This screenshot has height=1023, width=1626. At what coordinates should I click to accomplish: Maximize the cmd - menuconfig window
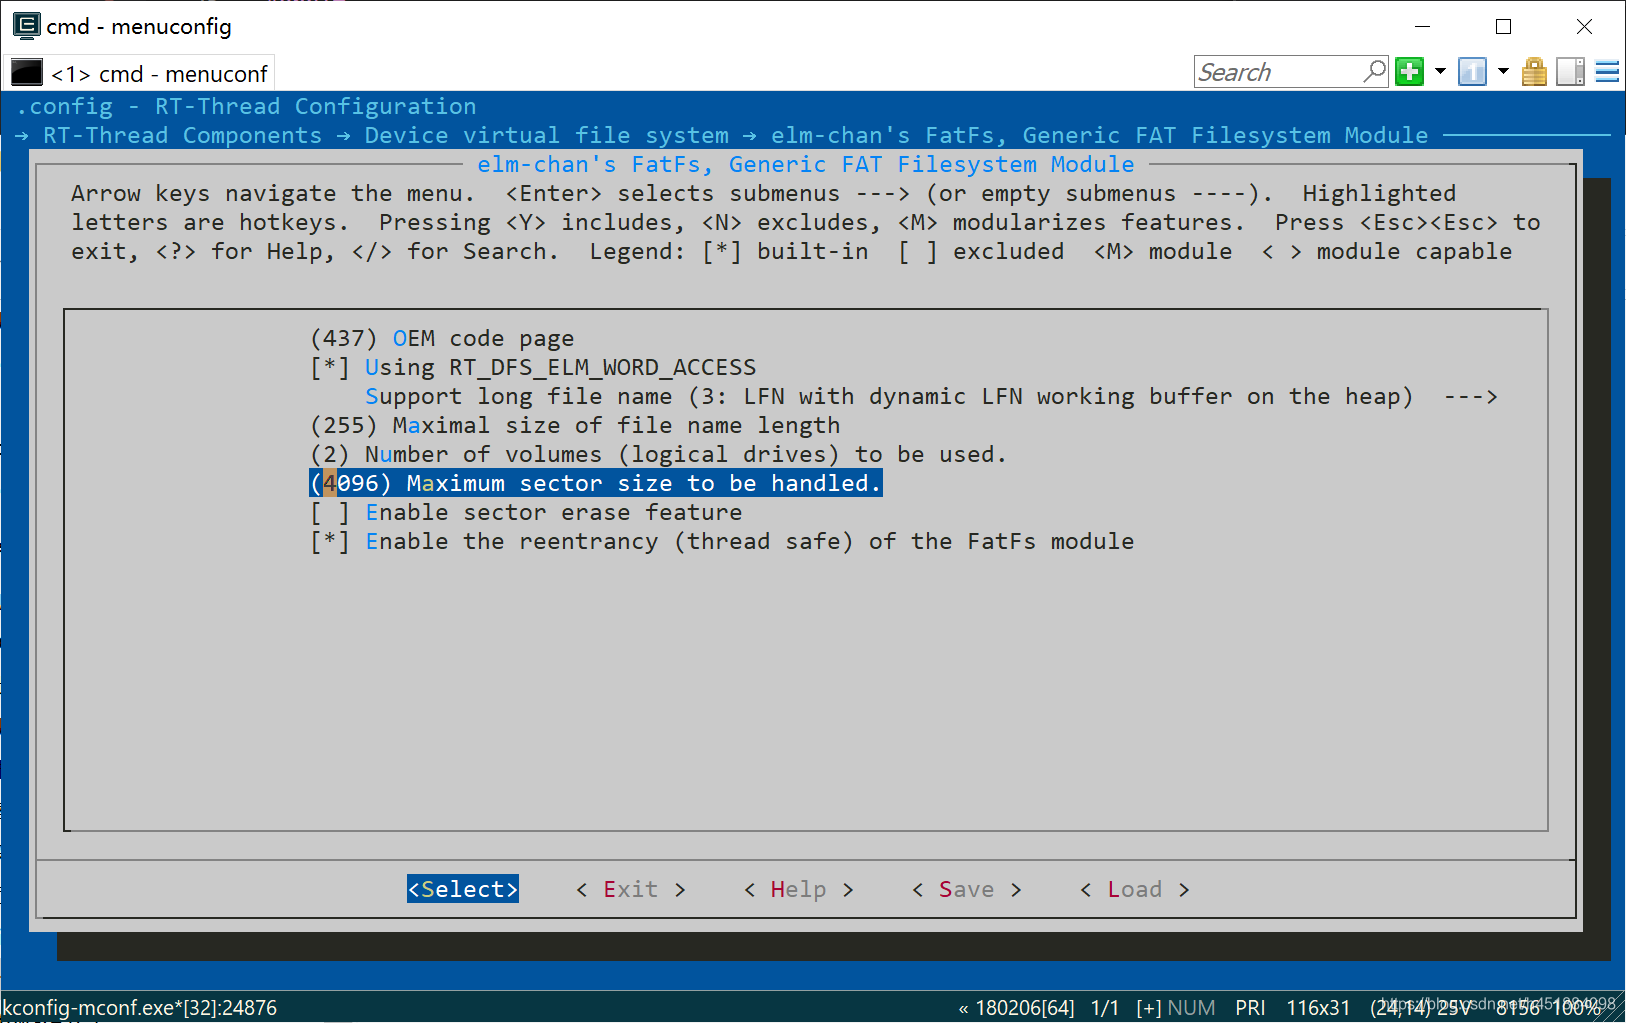1503,26
